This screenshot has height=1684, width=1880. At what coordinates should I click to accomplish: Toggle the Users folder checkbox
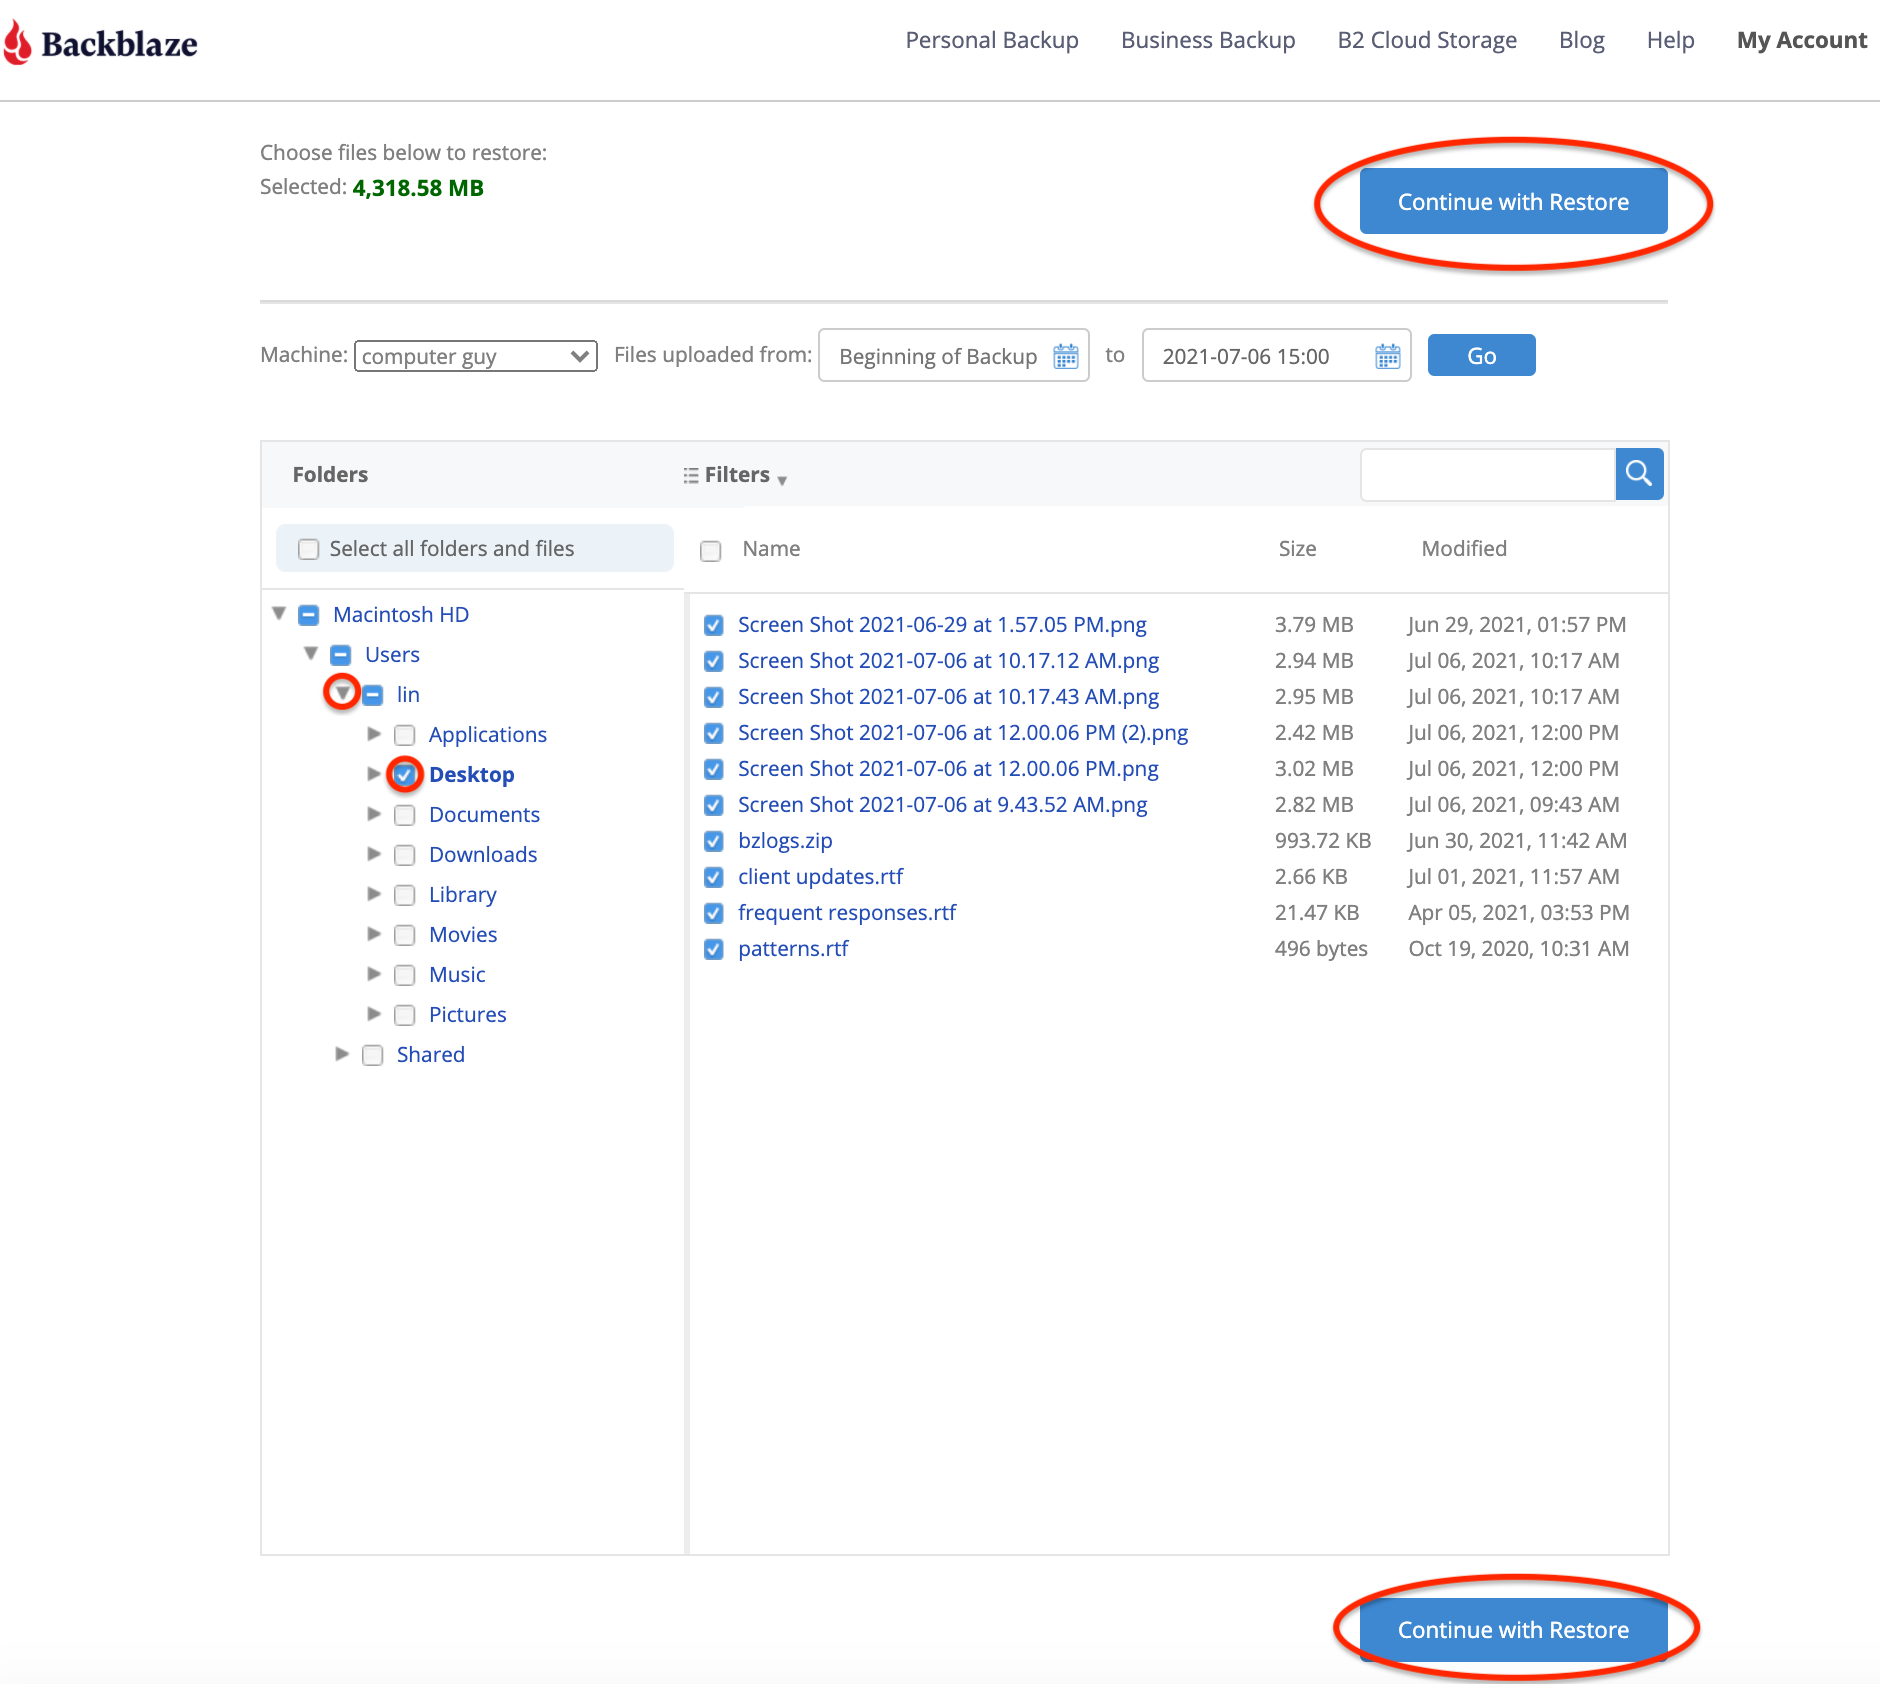coord(341,655)
